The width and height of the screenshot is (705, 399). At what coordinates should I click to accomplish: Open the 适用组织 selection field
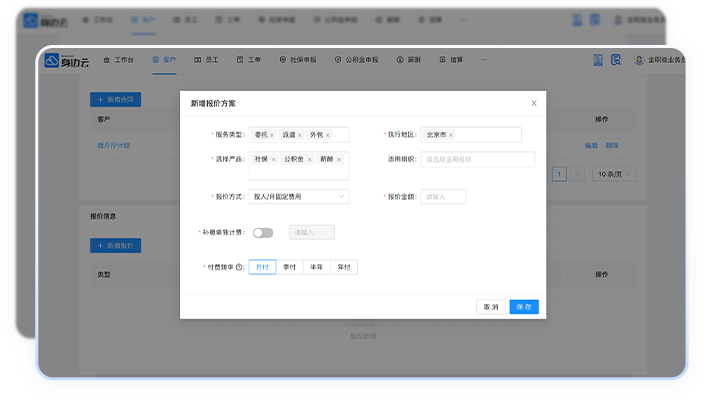pyautogui.click(x=477, y=159)
